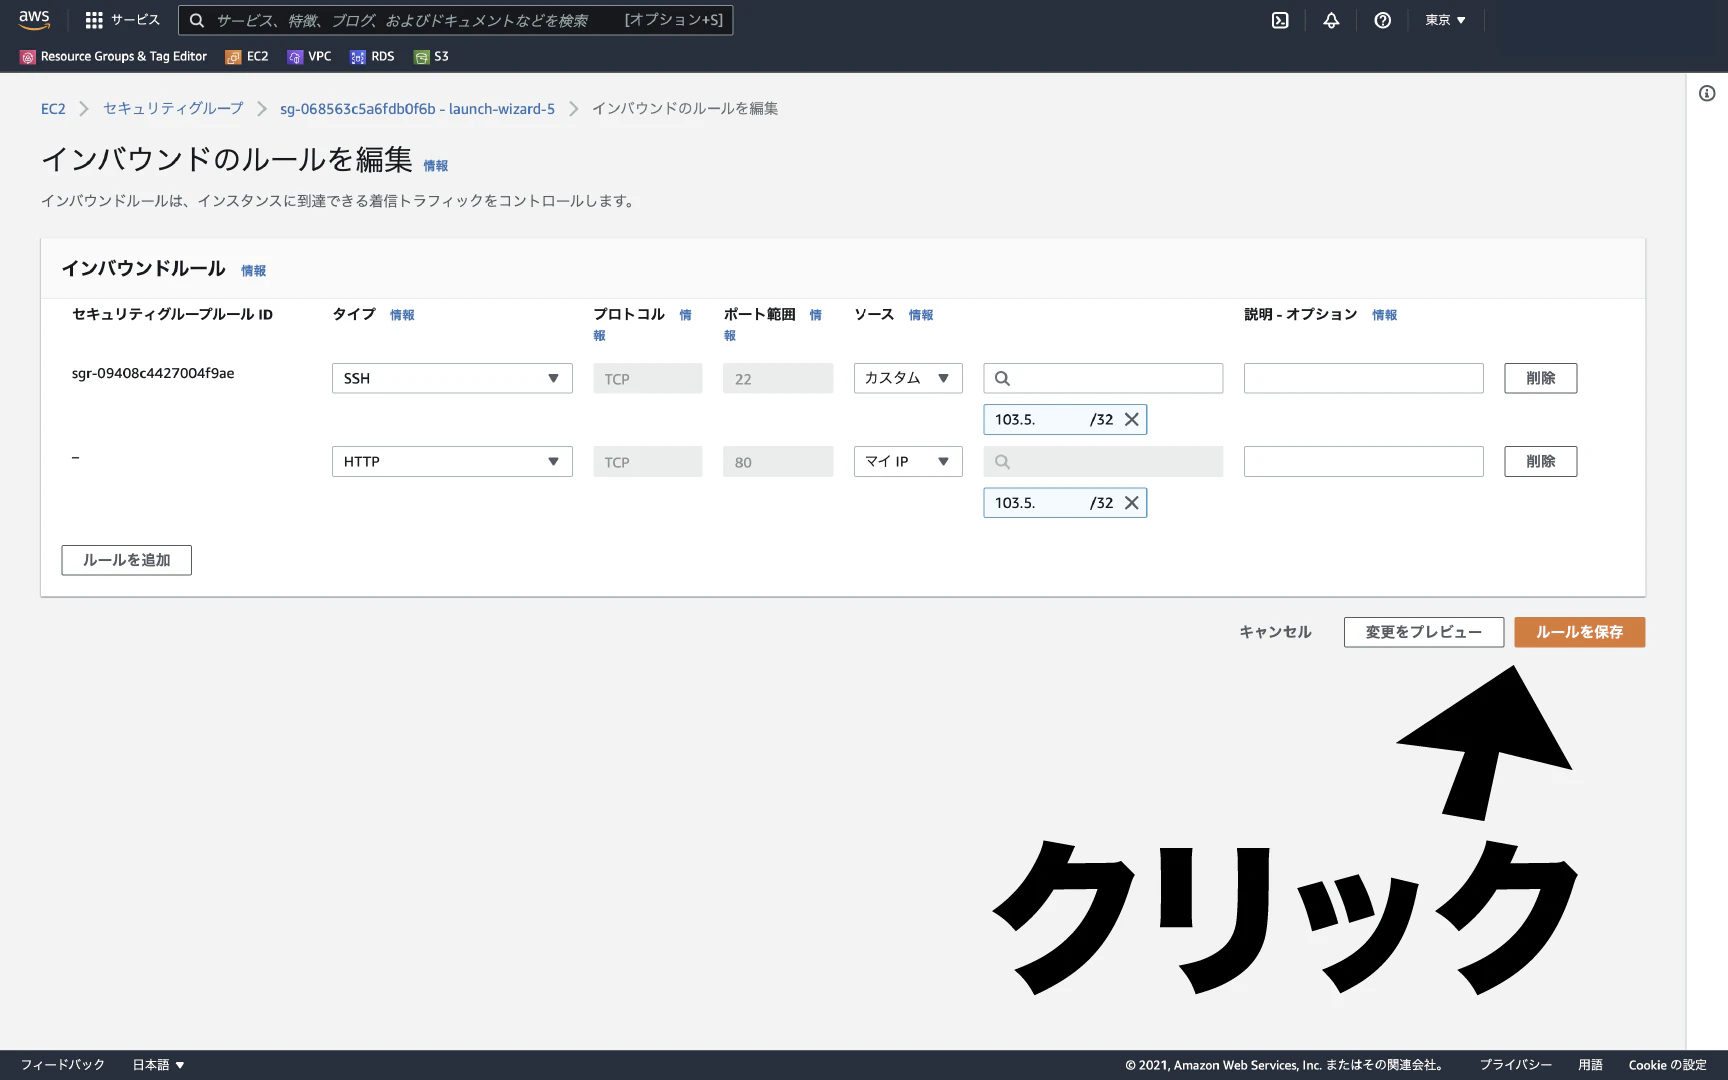
Task: Click the 情報 link next to 説明 - オプション
Action: (1384, 315)
